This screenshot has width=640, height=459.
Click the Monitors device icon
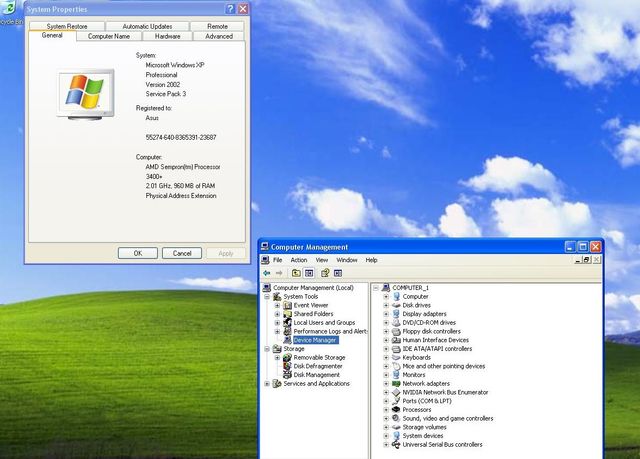point(396,375)
